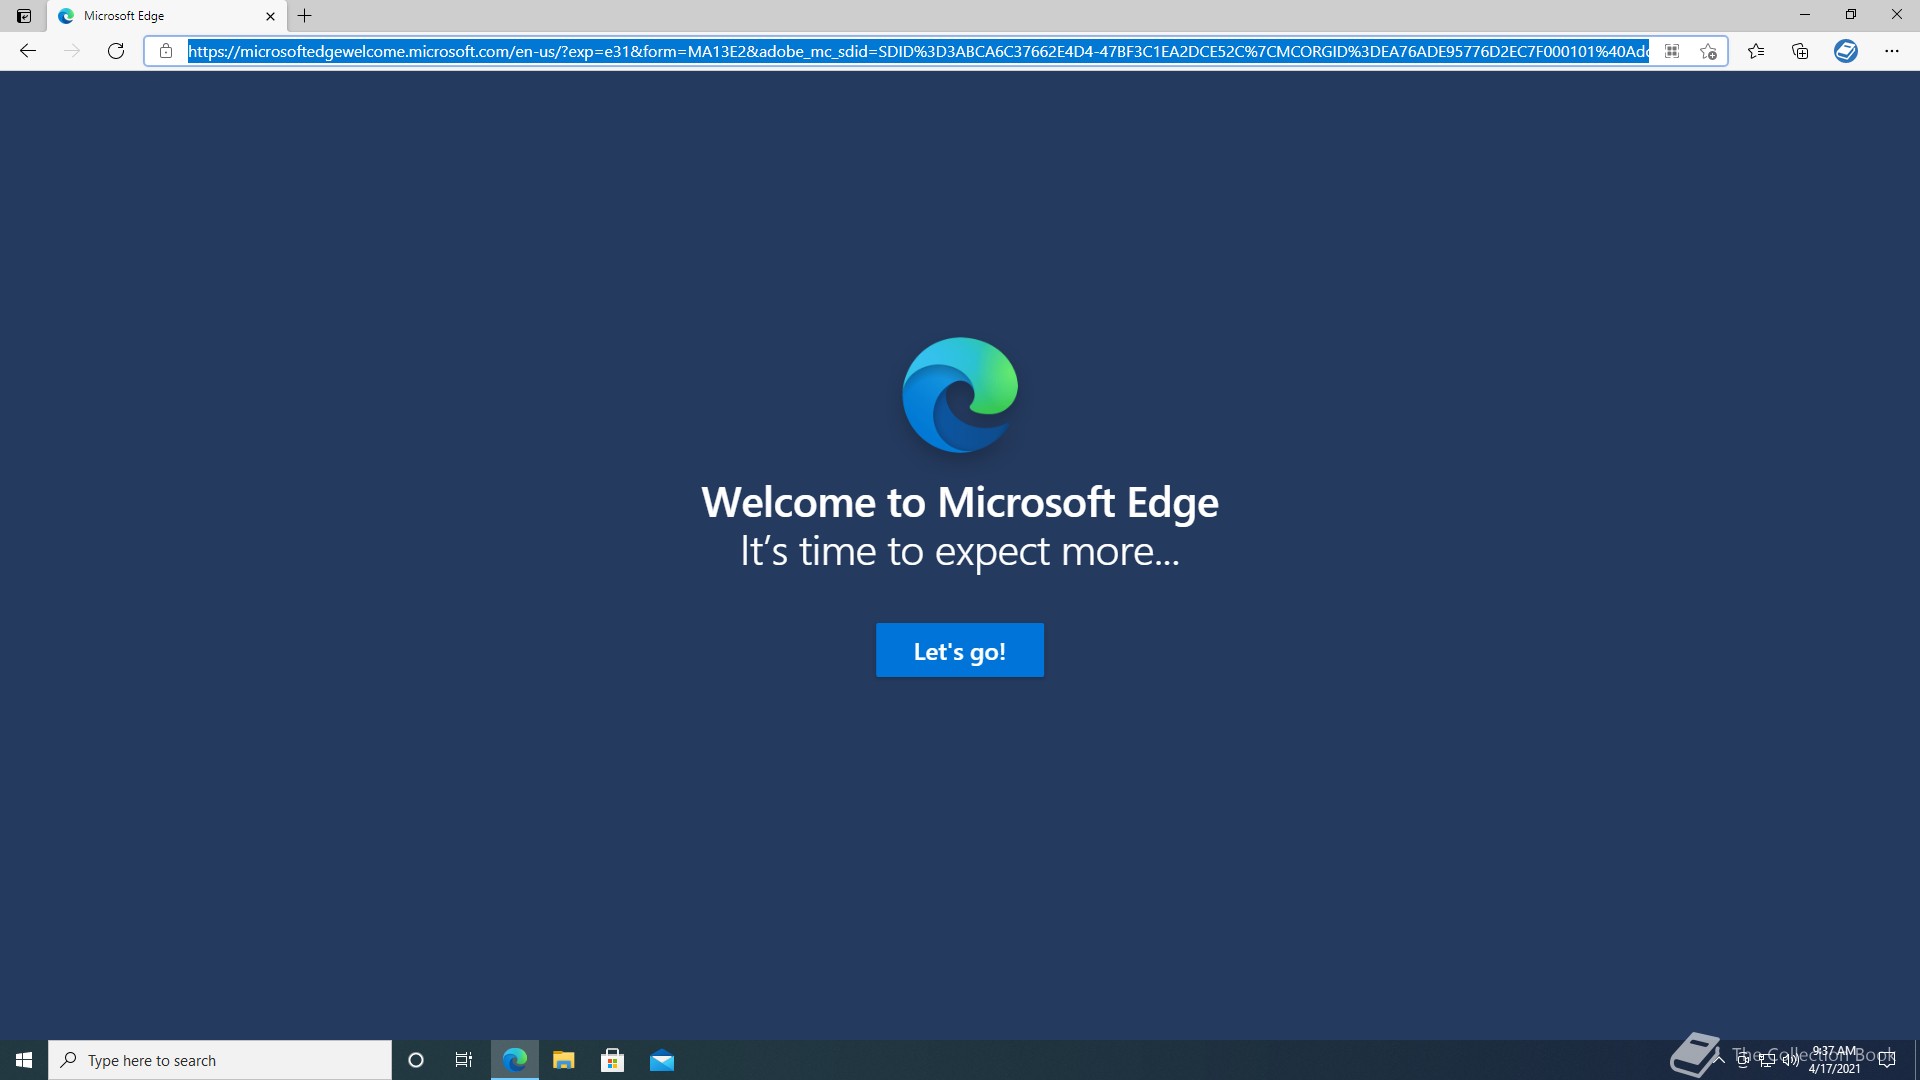This screenshot has height=1080, width=1920.
Task: Open Microsoft Store from taskbar
Action: click(612, 1060)
